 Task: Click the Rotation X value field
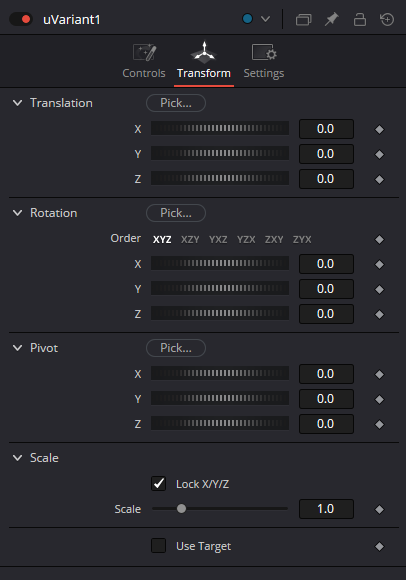coord(326,264)
